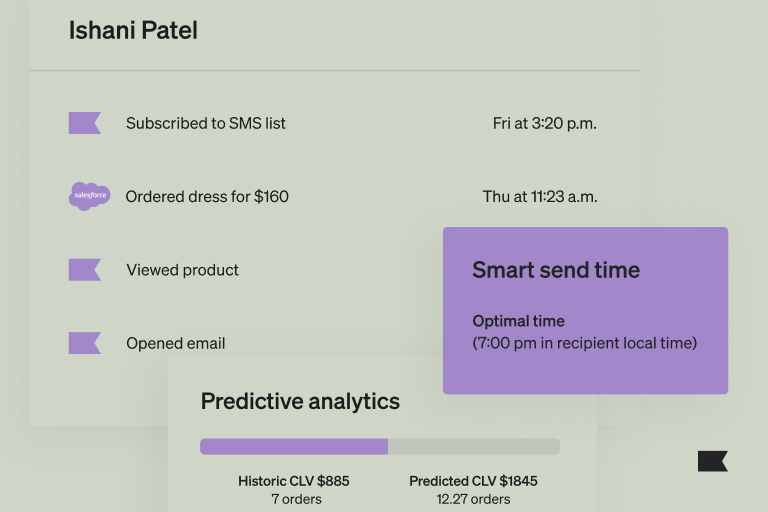This screenshot has height=512, width=768.
Task: Click the gray unfilled part of CLV bar
Action: pyautogui.click(x=473, y=446)
